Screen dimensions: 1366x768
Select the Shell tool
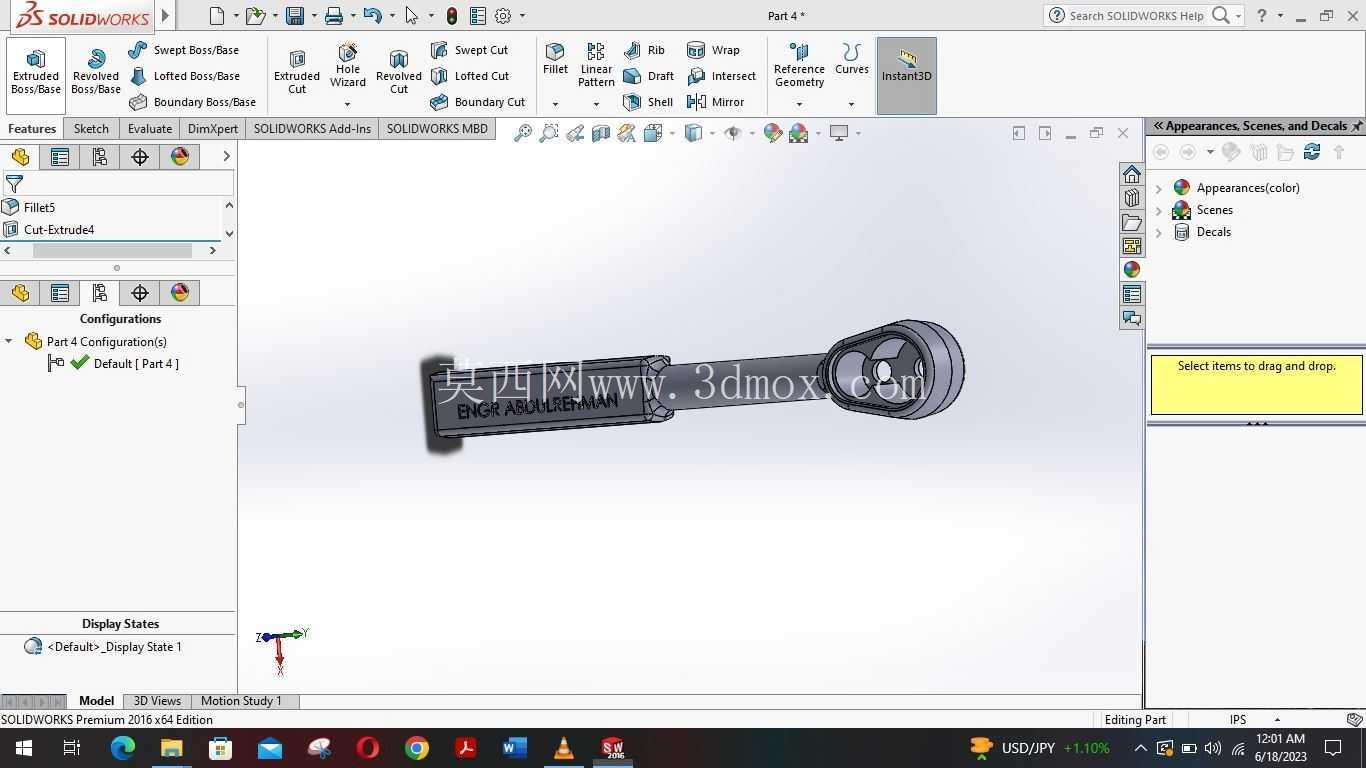(x=647, y=102)
